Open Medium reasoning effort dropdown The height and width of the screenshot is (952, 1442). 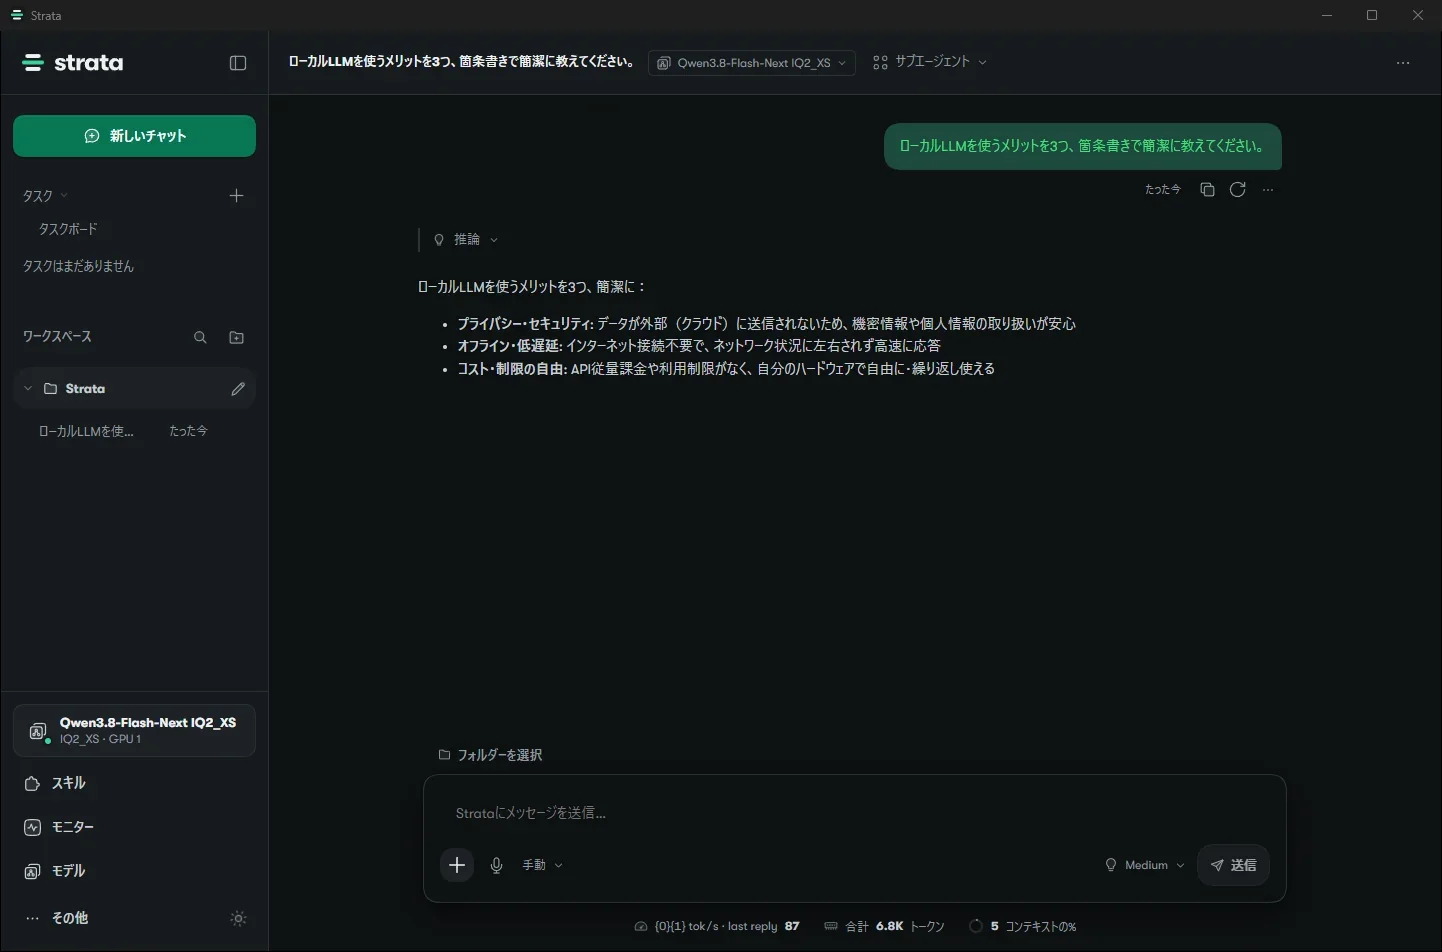(1145, 865)
